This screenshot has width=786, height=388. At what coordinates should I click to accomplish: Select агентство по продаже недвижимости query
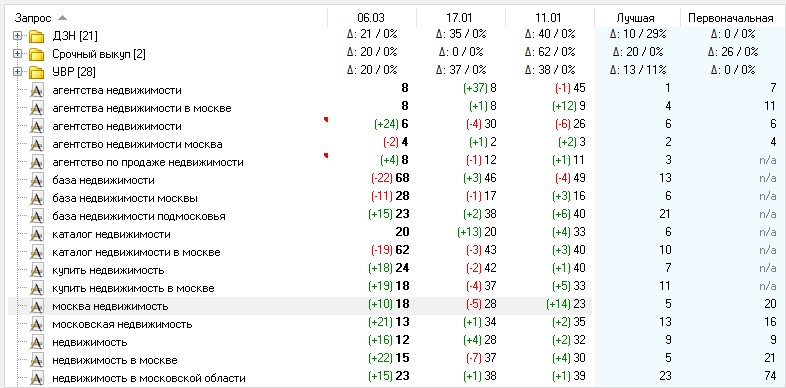coord(148,162)
